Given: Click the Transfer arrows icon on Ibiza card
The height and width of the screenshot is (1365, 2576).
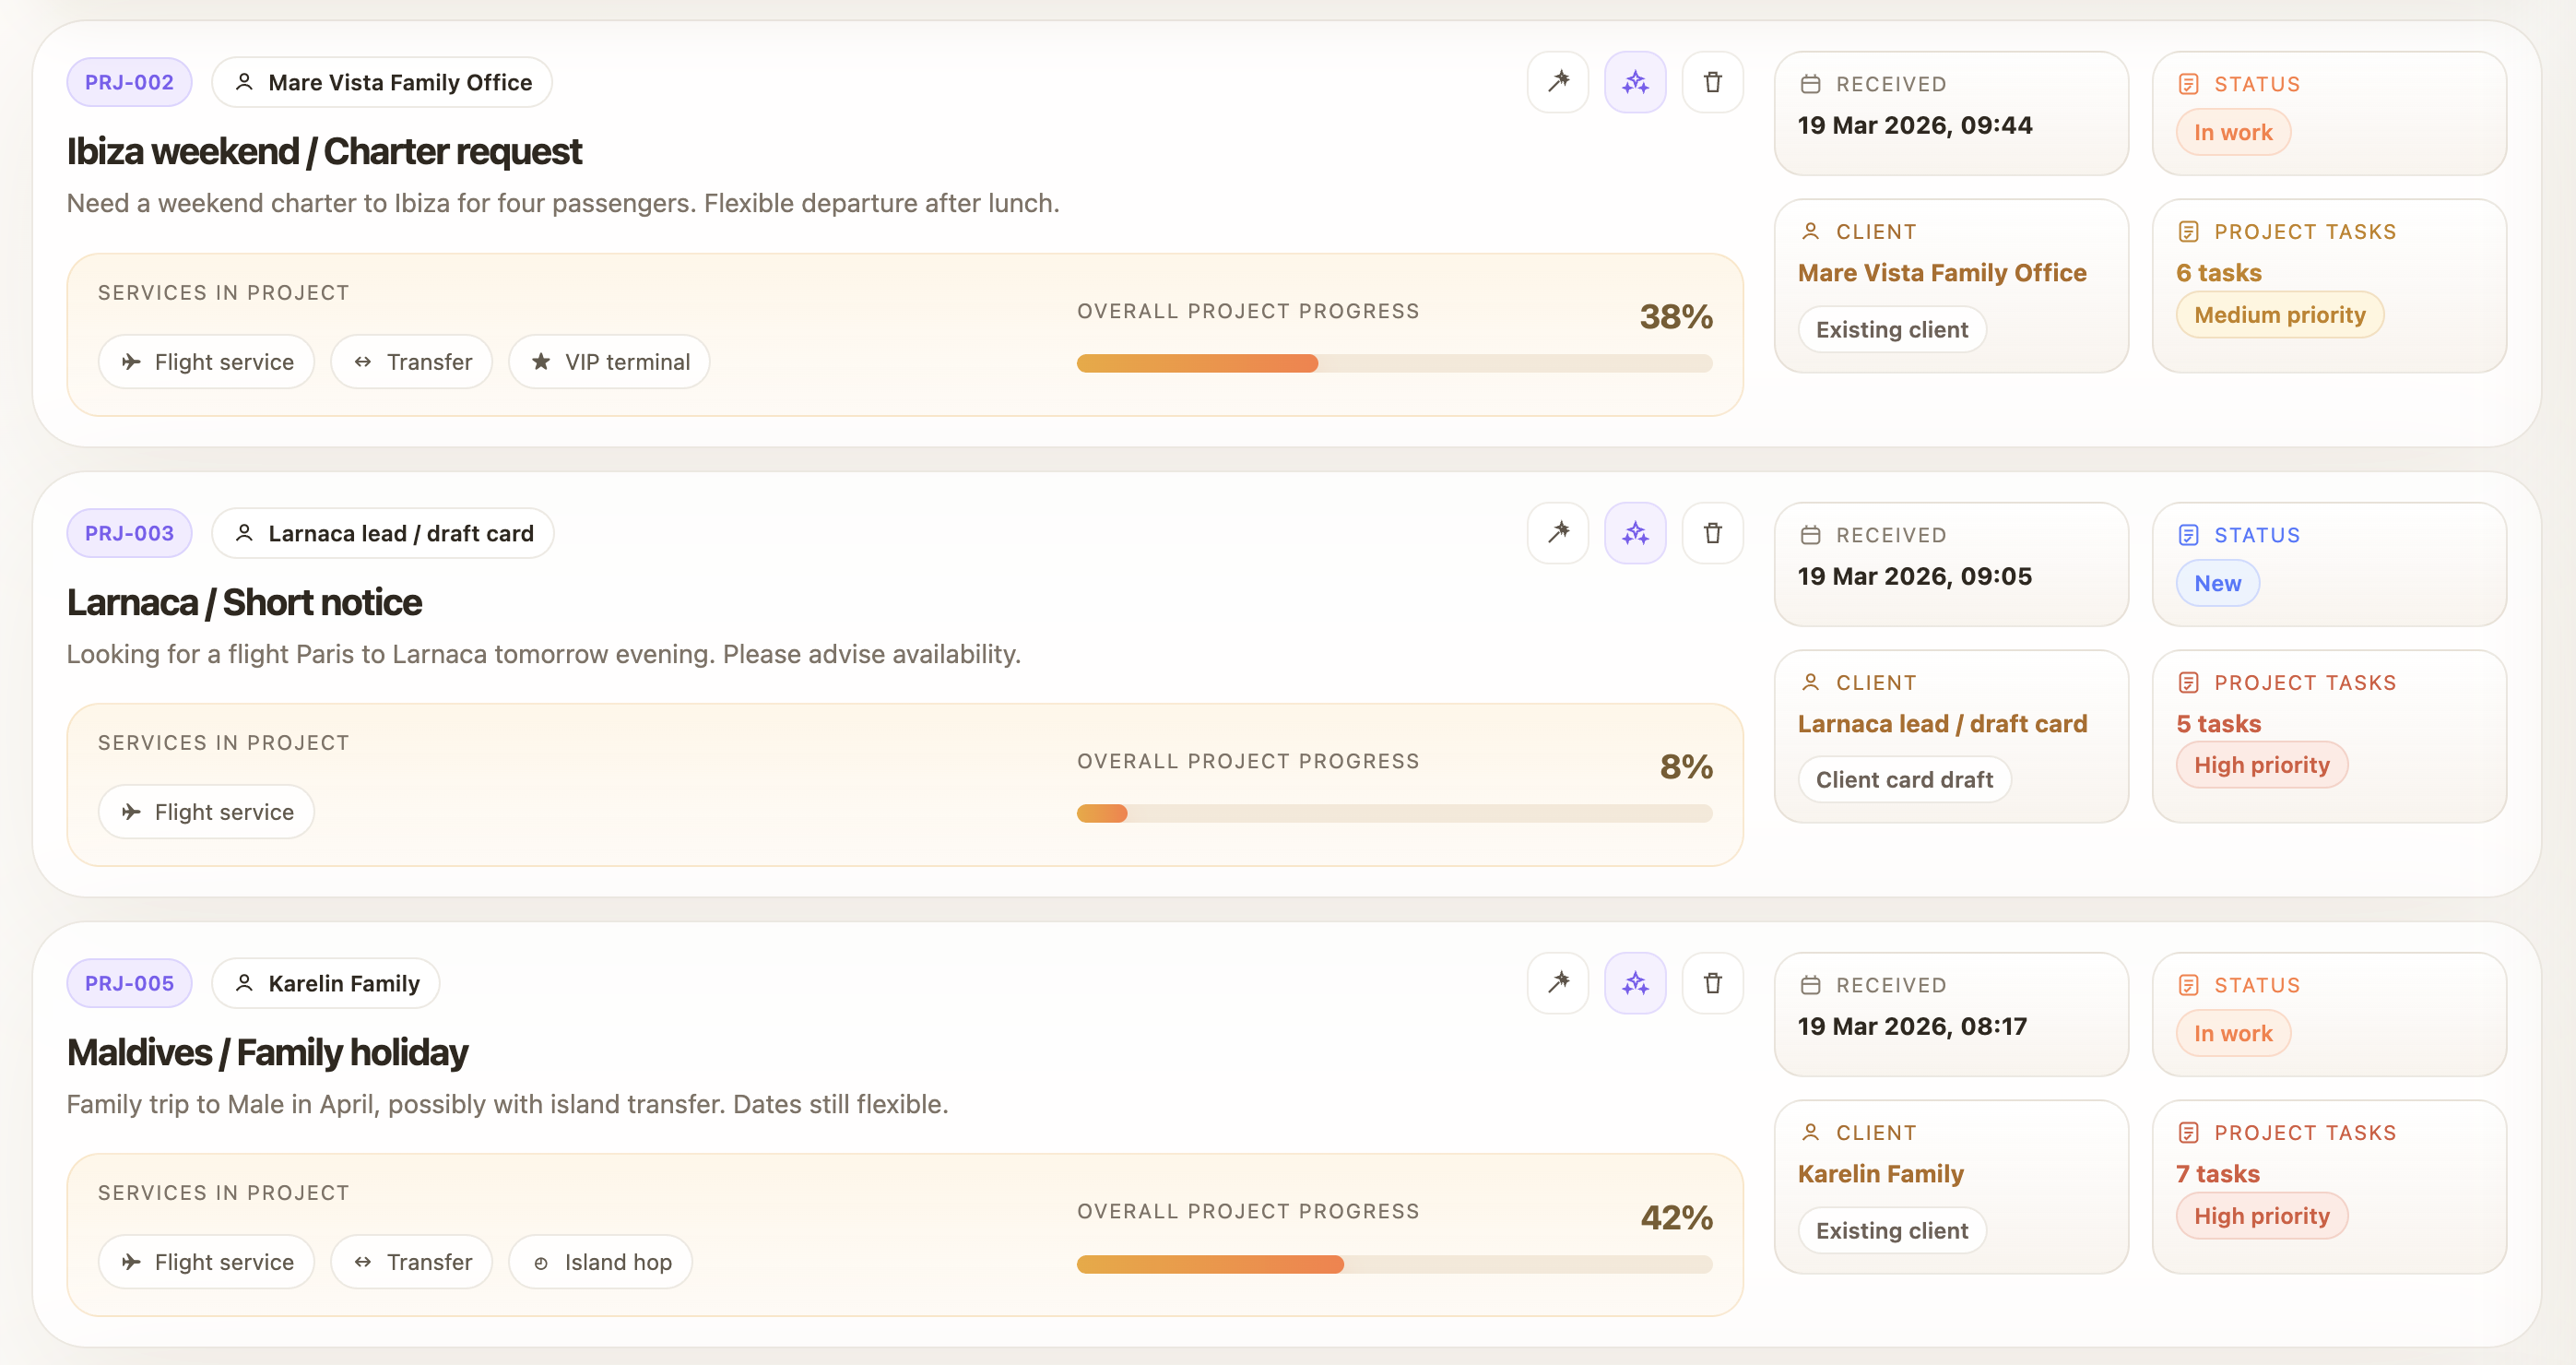Looking at the screenshot, I should (361, 361).
